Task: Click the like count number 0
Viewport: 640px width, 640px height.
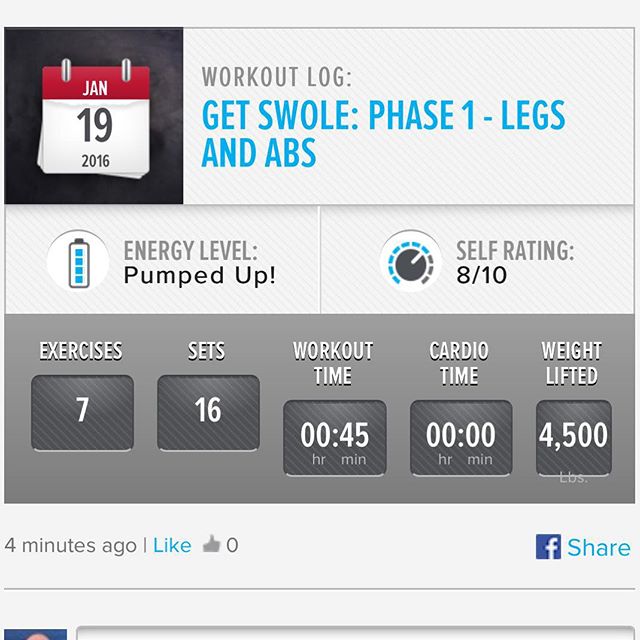Action: pos(232,545)
